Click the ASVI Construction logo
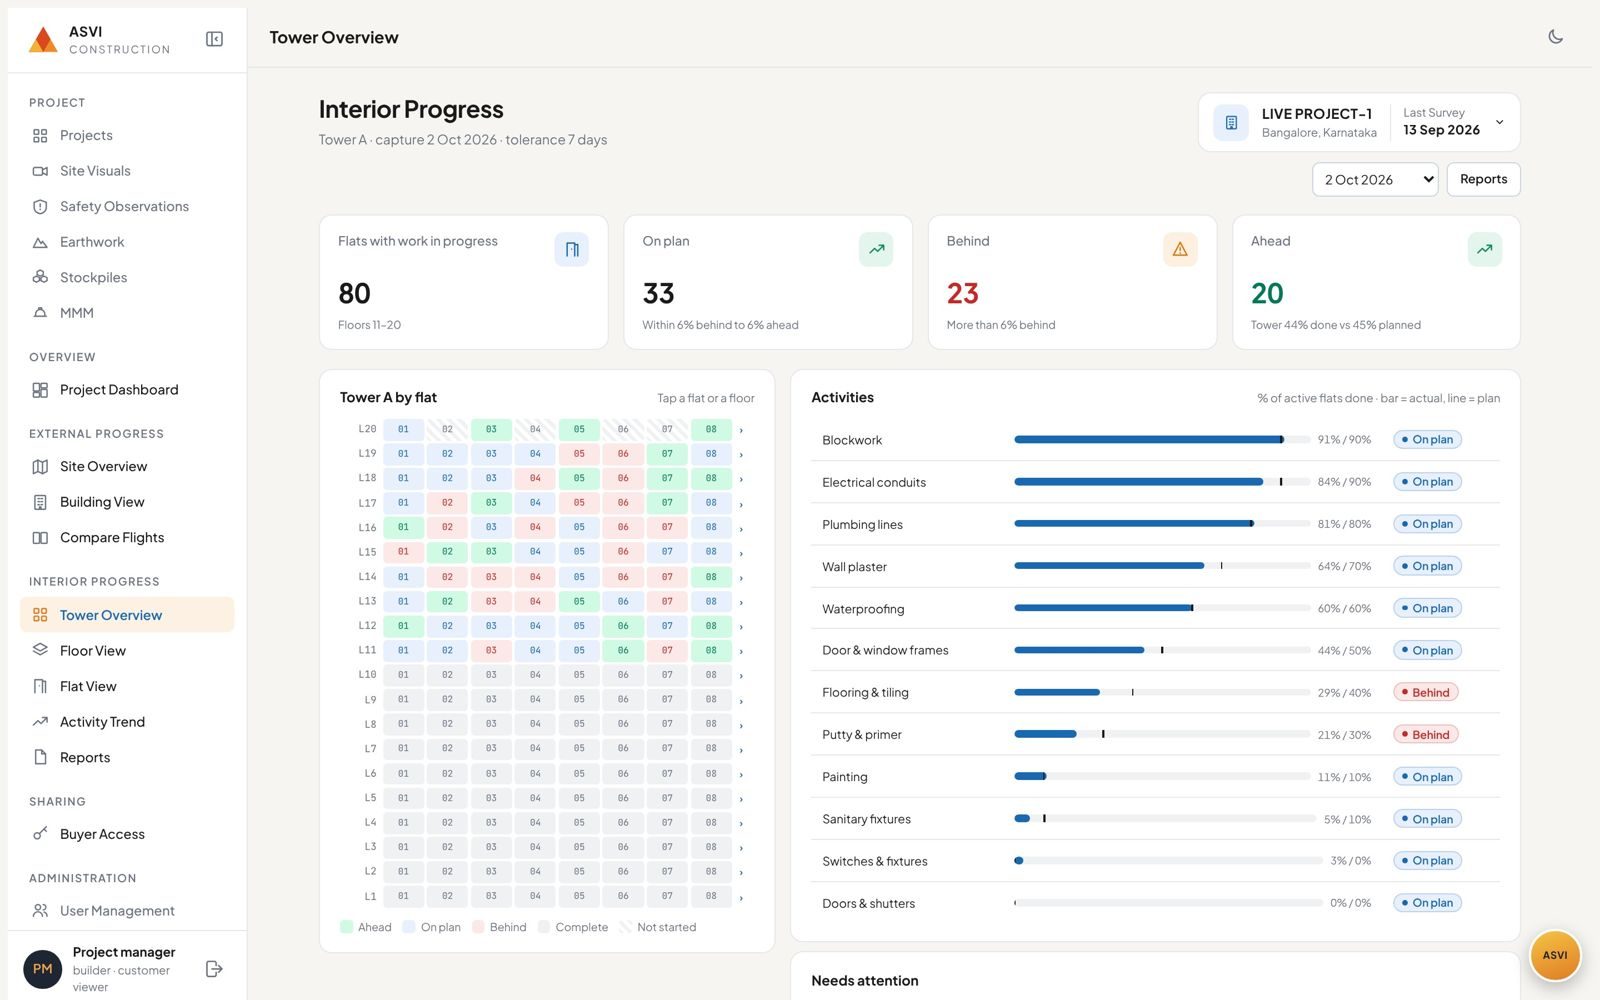This screenshot has height=1000, width=1600. (x=43, y=39)
